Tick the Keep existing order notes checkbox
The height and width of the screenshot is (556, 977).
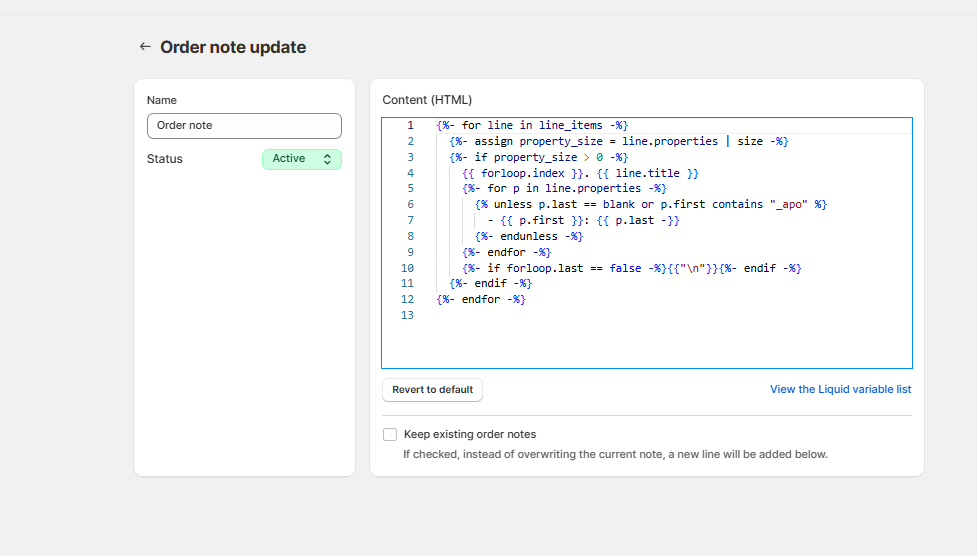pos(390,435)
